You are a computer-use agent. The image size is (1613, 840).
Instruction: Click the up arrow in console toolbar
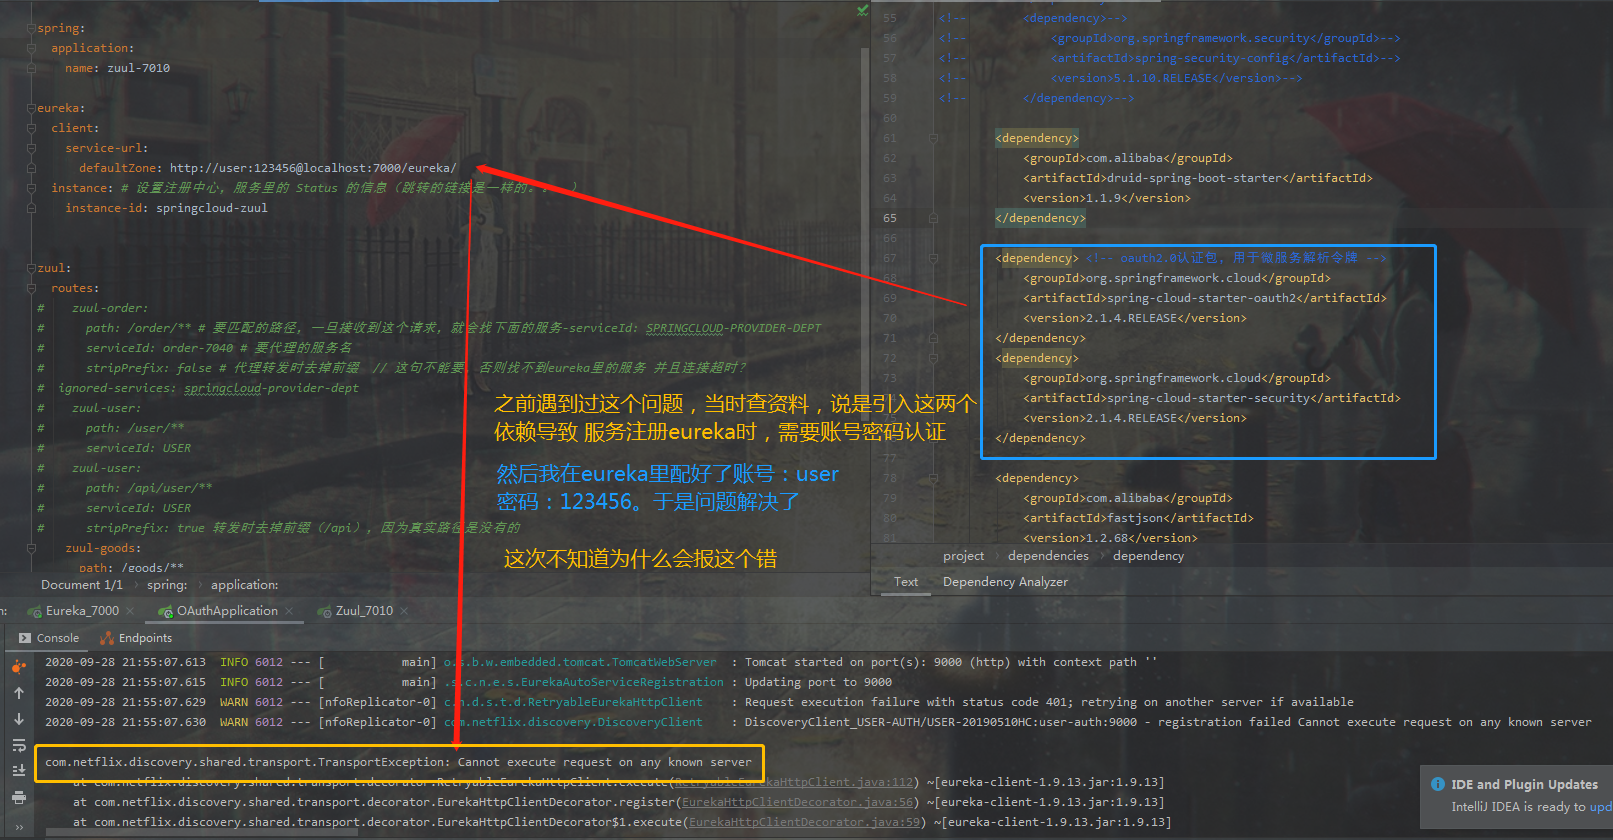click(x=18, y=692)
